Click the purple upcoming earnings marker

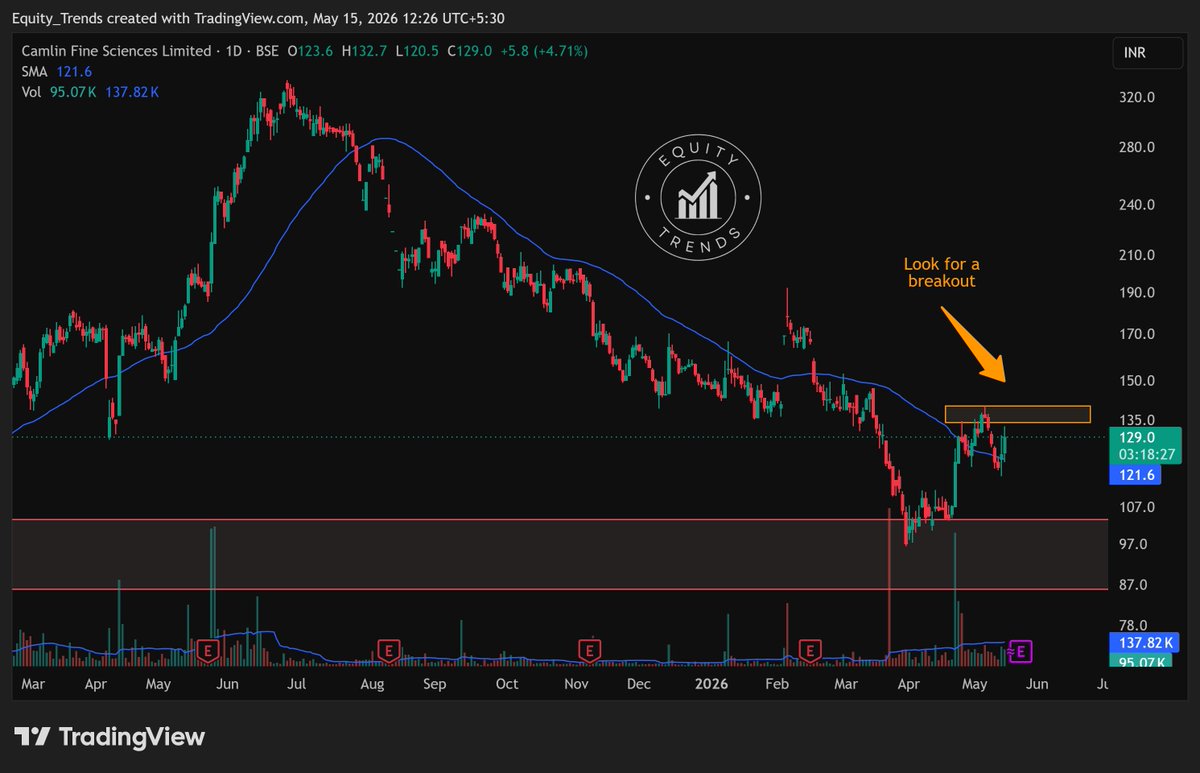tap(1023, 652)
